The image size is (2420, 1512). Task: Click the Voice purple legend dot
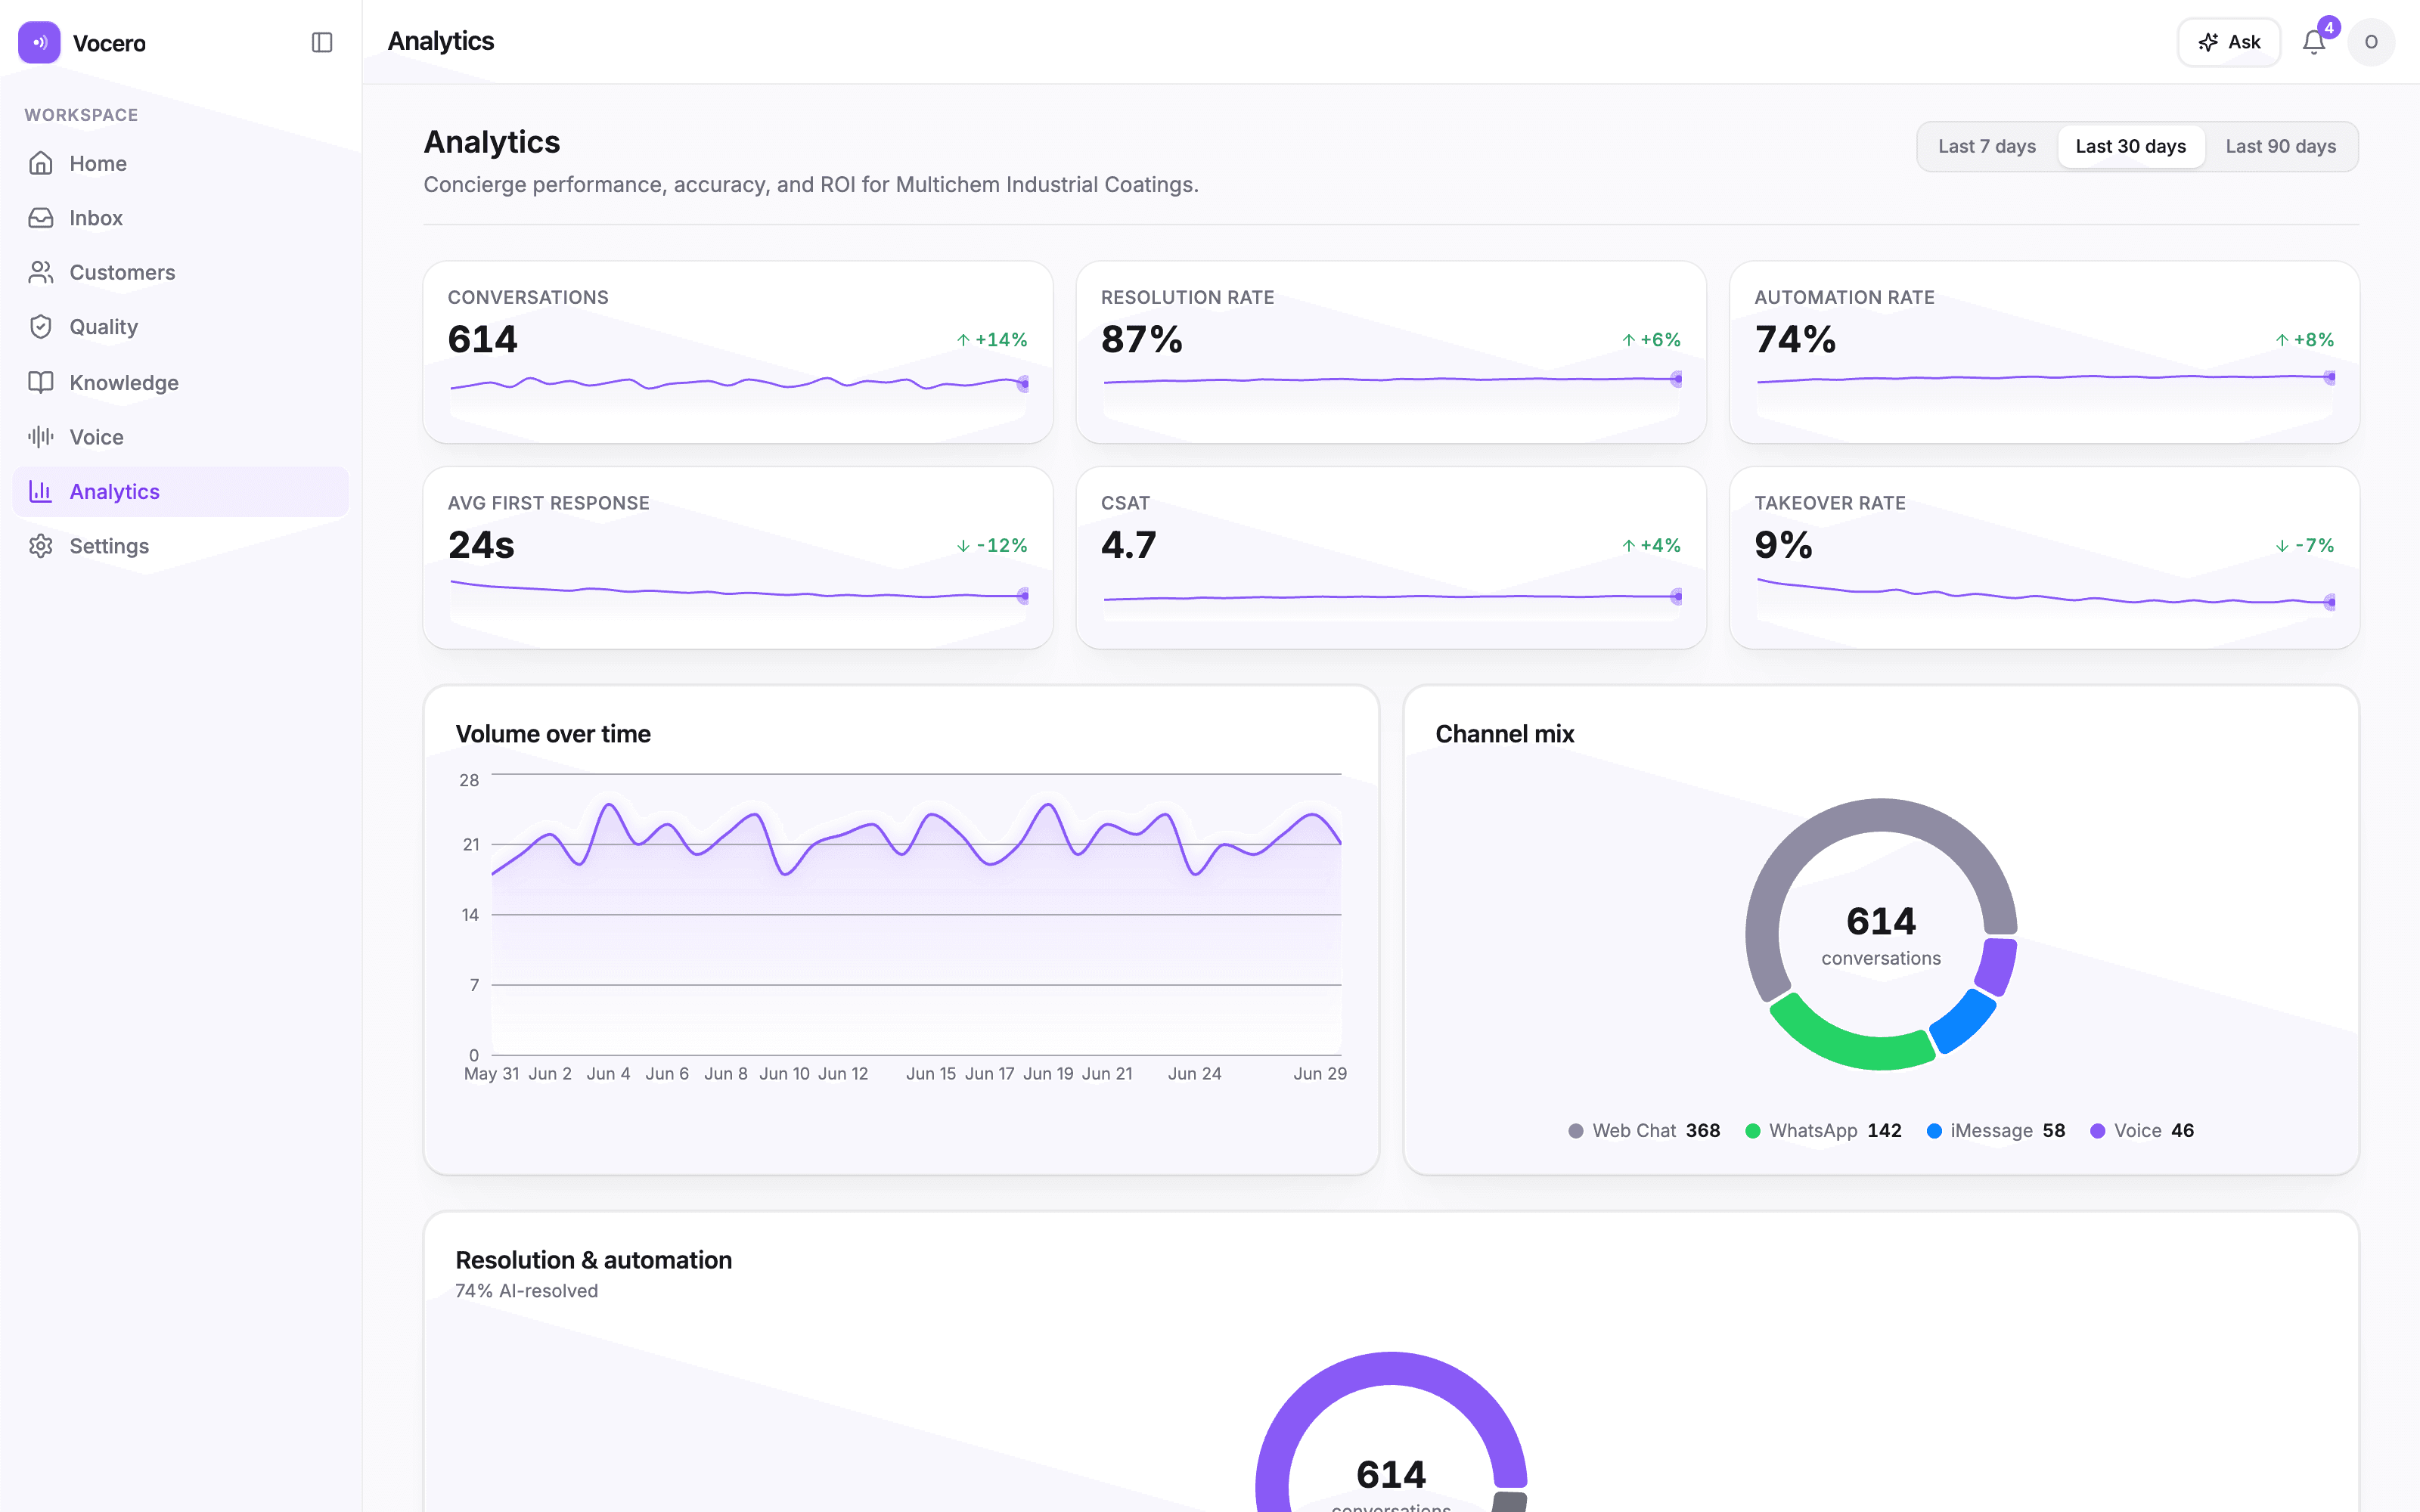(x=2098, y=1131)
